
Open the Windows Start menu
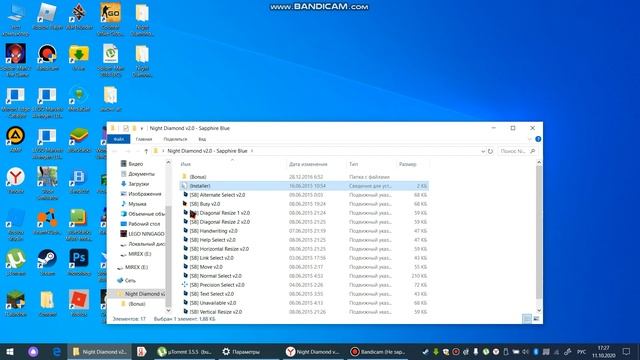point(10,352)
